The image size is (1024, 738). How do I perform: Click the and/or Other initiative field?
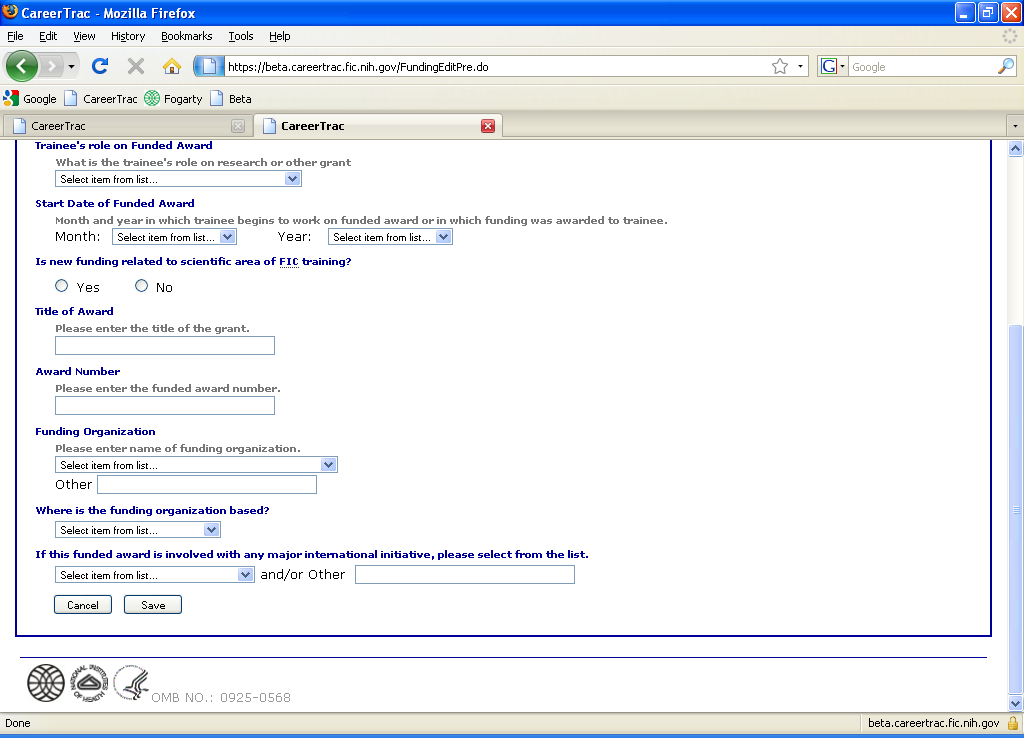point(465,575)
